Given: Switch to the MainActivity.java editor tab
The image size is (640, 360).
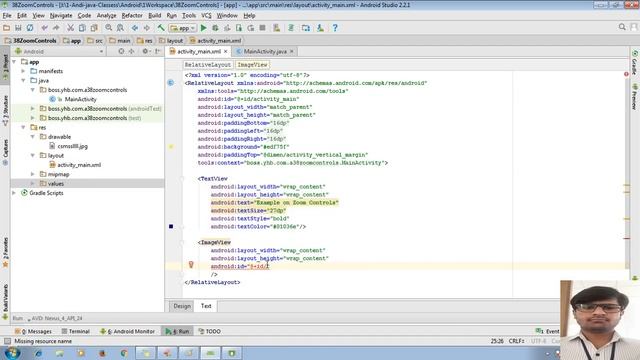Looking at the screenshot, I should coord(265,51).
